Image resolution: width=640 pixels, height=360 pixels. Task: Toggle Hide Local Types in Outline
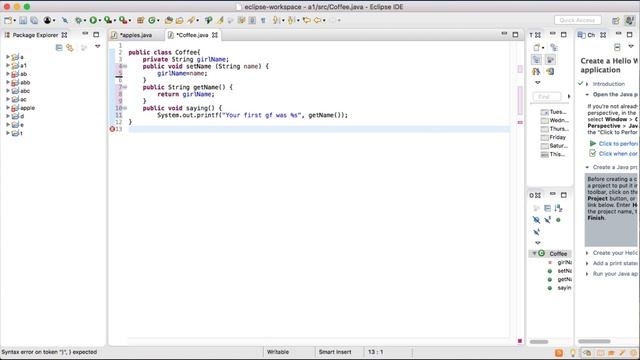click(x=536, y=232)
